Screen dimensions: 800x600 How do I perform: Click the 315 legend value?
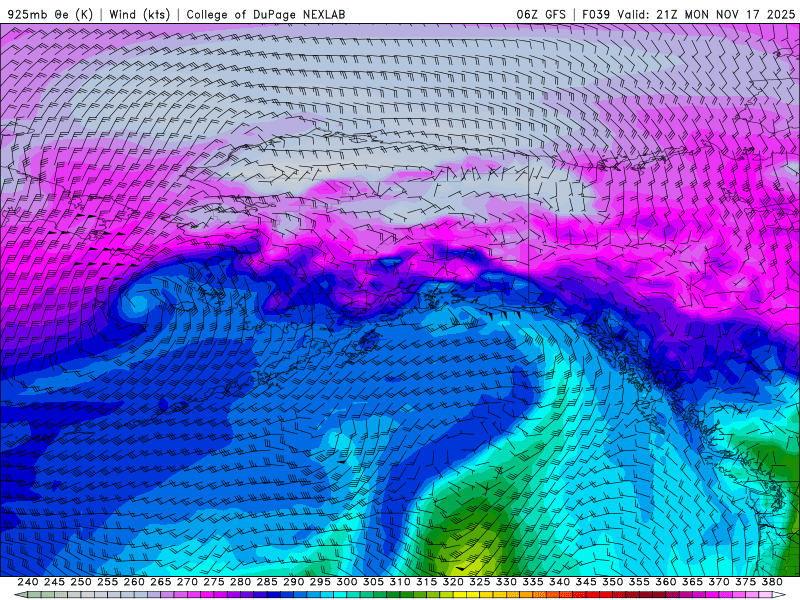pos(427,582)
